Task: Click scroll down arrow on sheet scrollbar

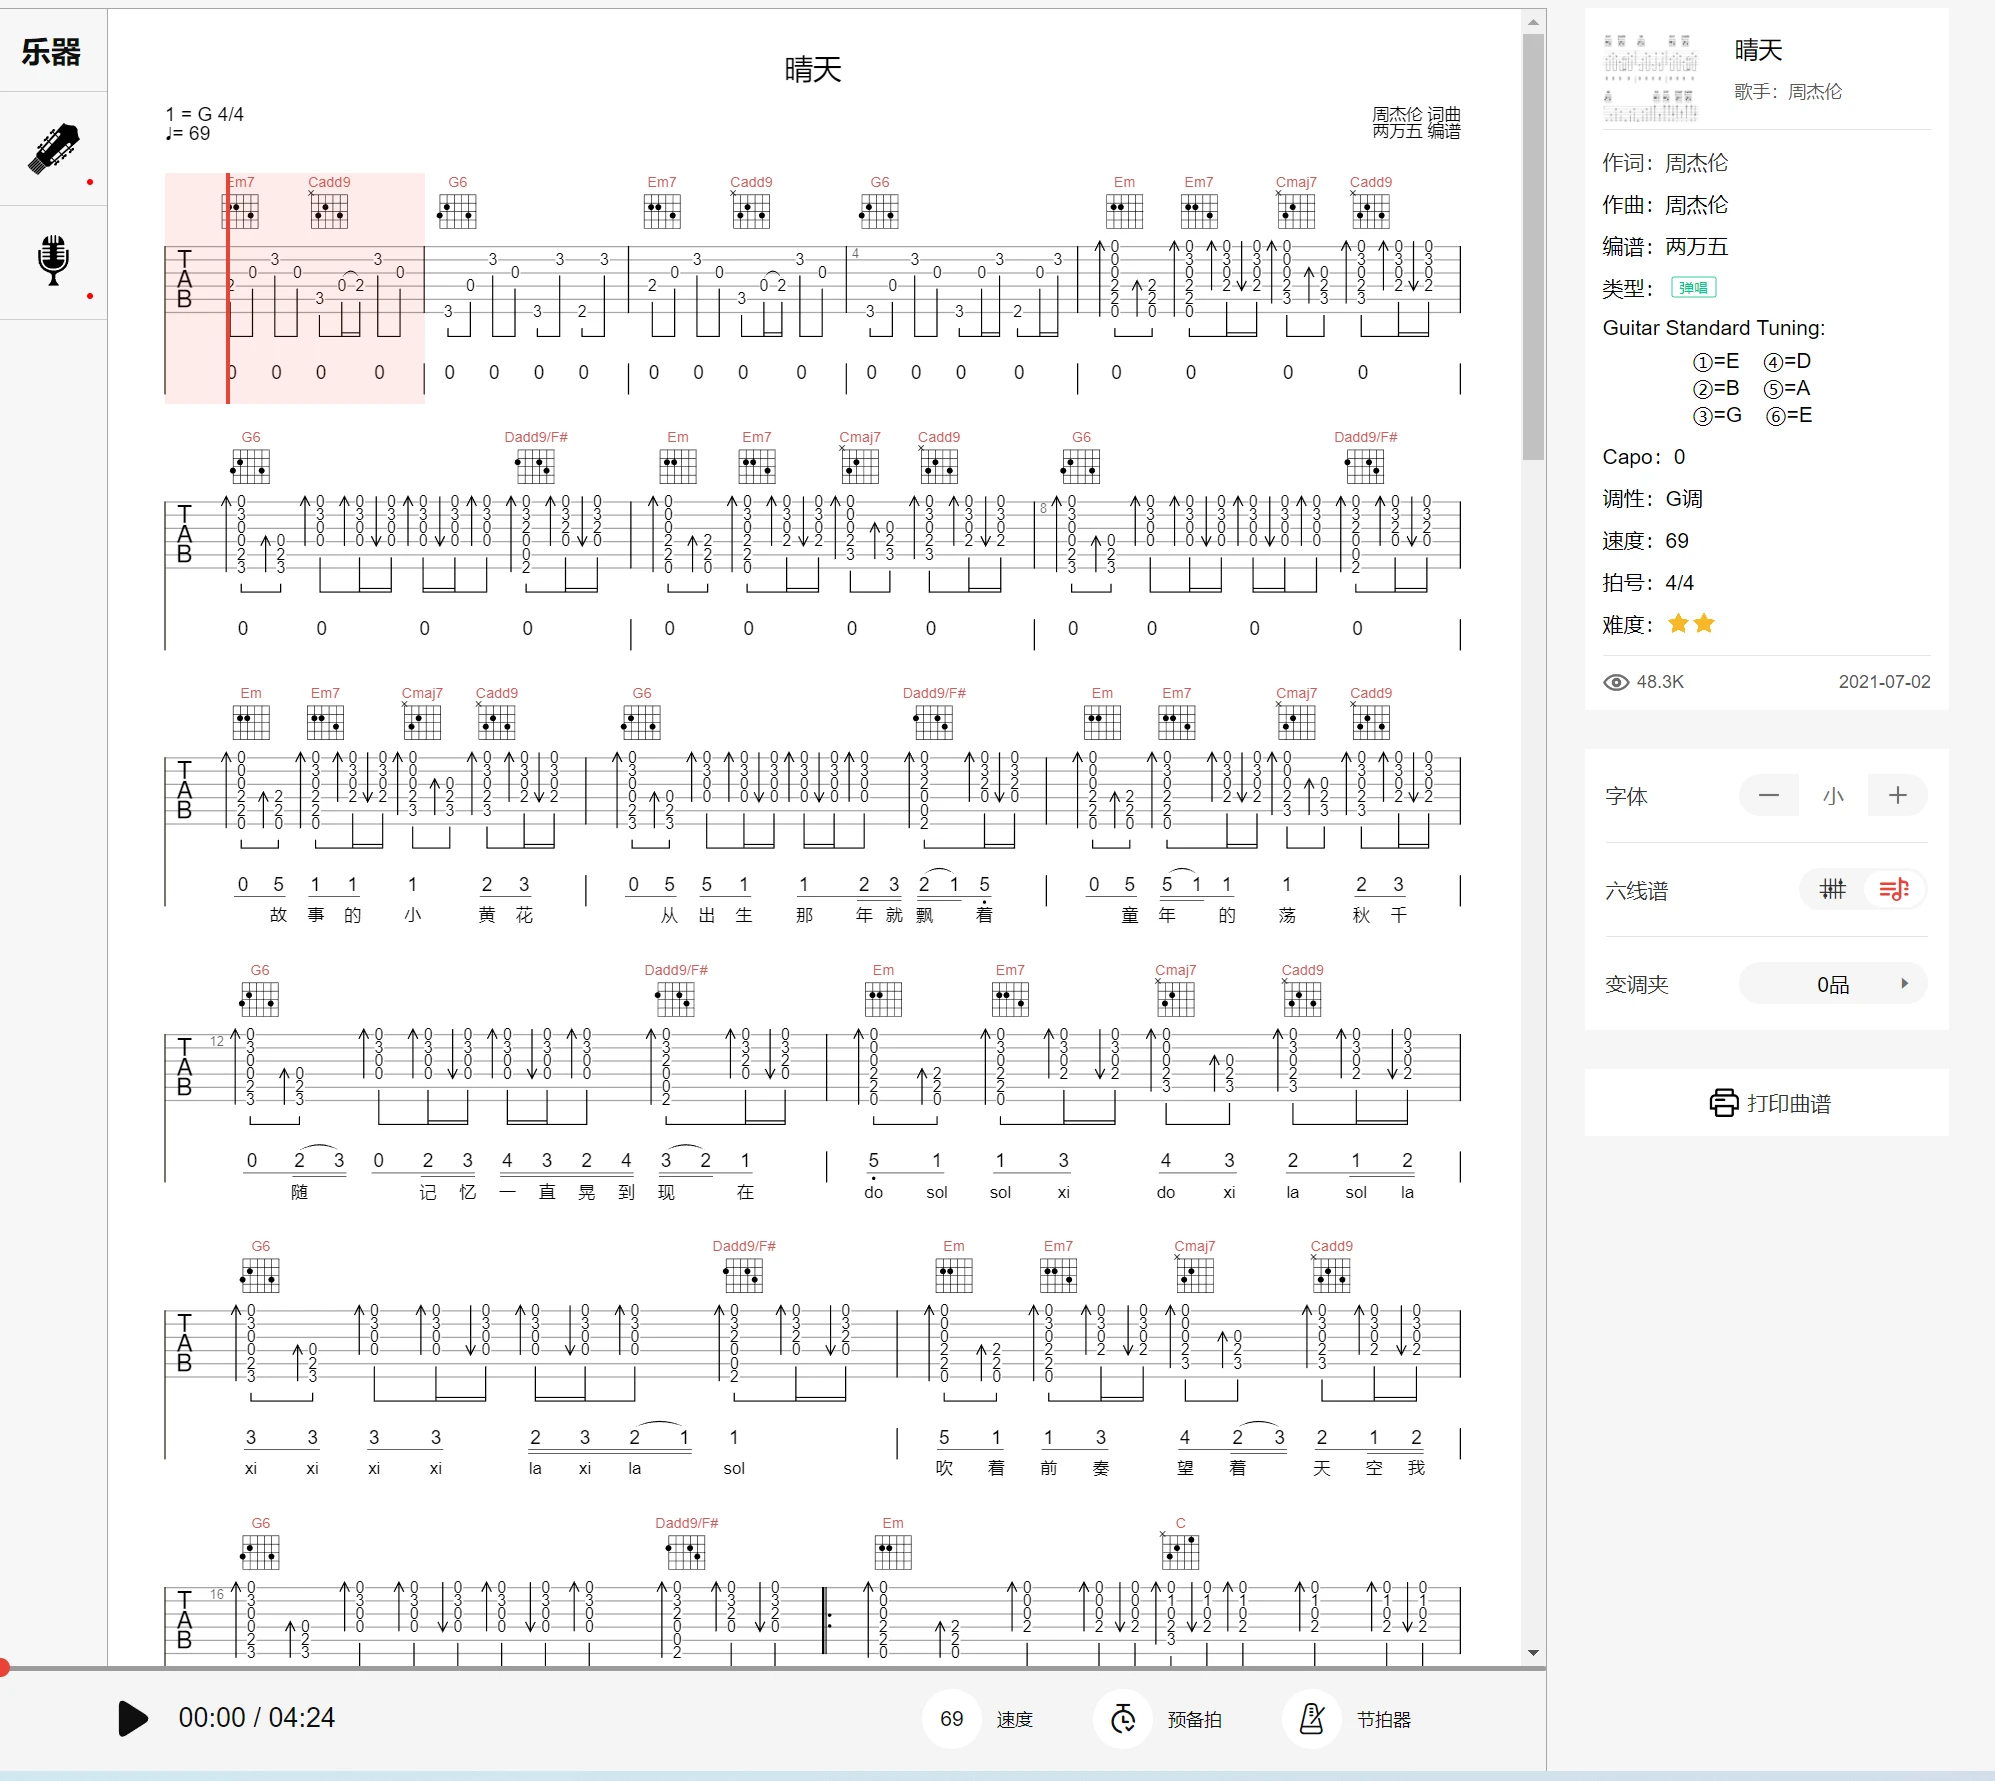Action: 1533,1653
